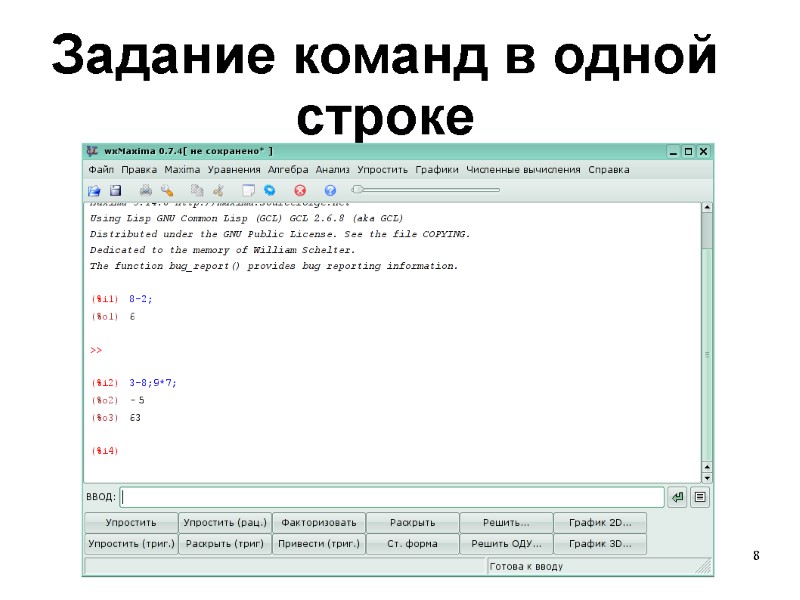
Task: Open the Уравнения menu
Action: 234,169
